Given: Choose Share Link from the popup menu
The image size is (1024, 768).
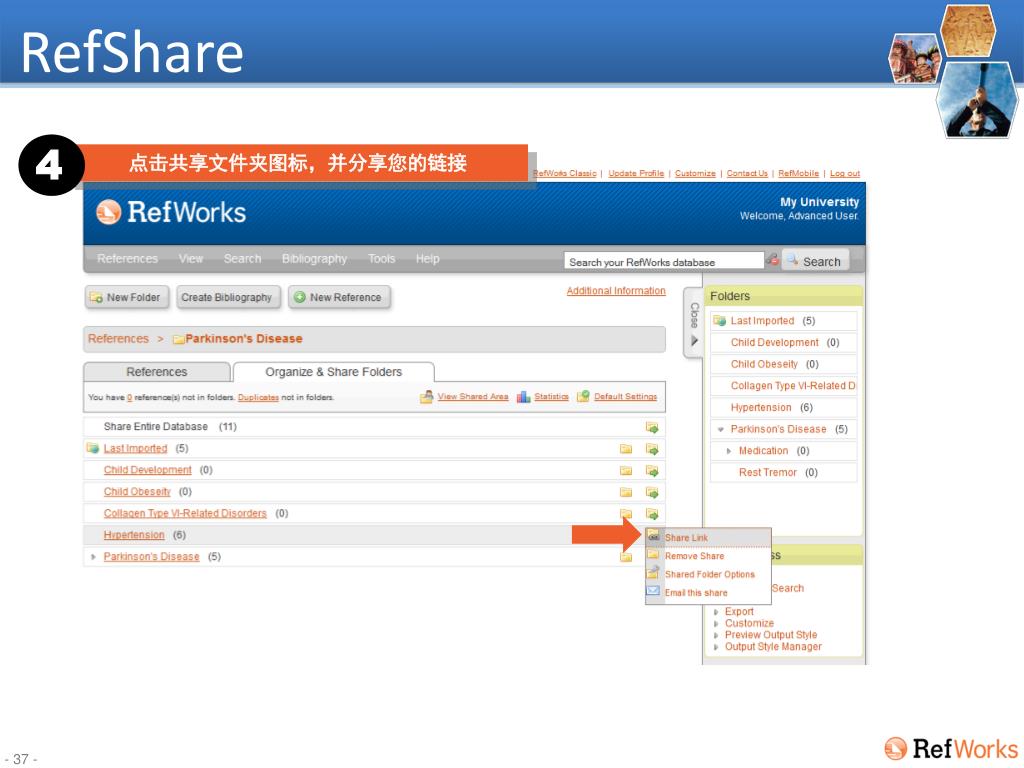Looking at the screenshot, I should (686, 537).
